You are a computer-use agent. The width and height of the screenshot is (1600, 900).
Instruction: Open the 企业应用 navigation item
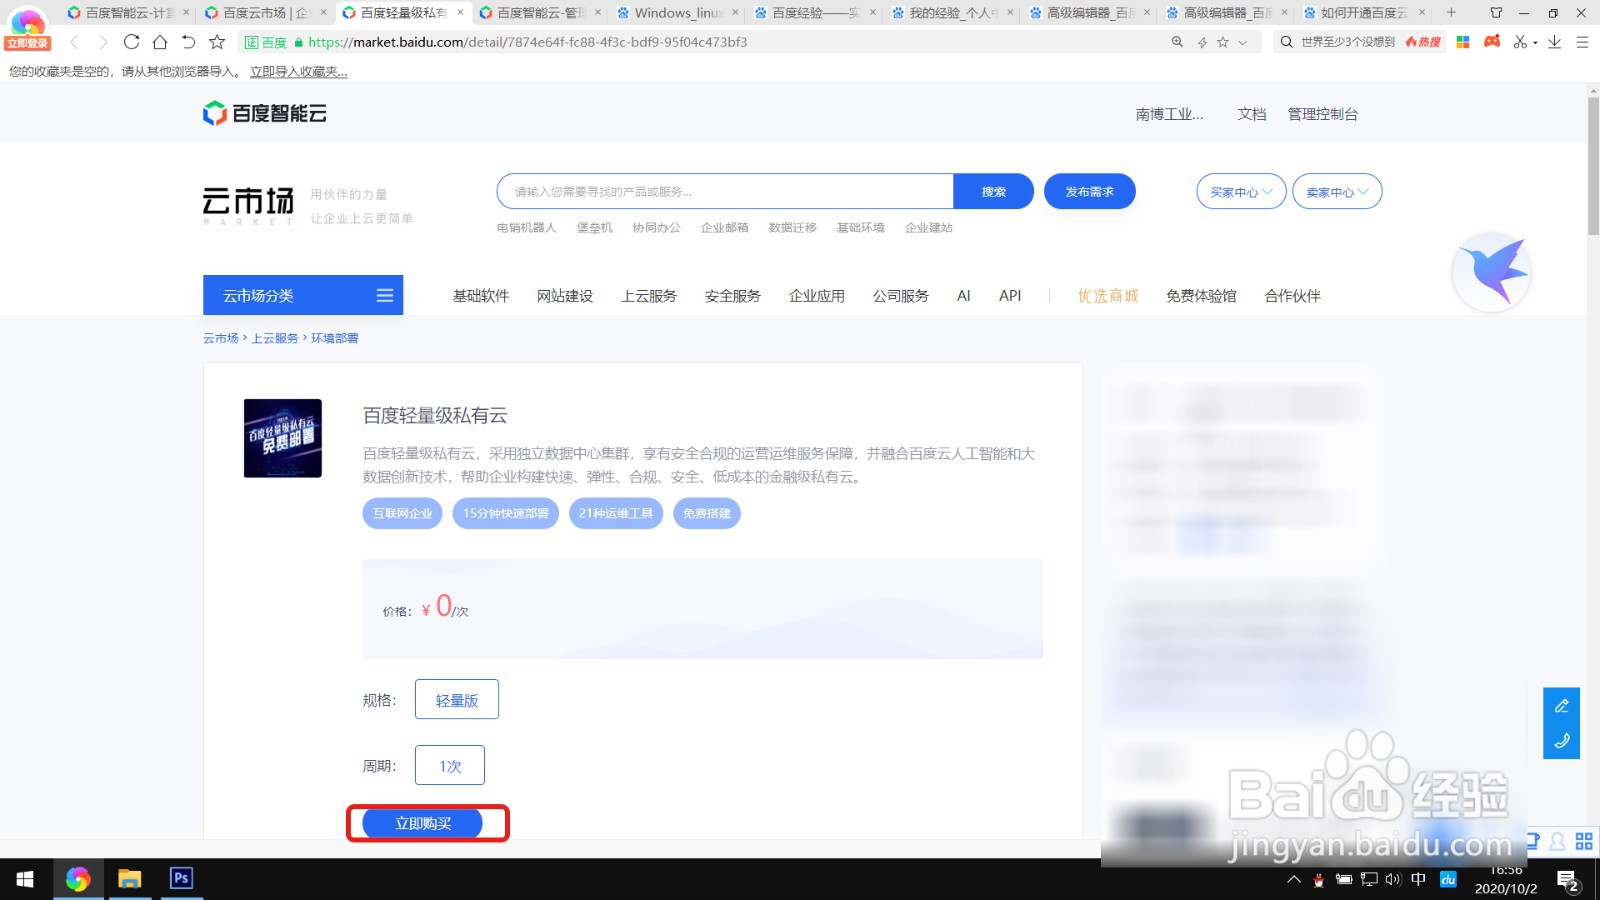(817, 296)
